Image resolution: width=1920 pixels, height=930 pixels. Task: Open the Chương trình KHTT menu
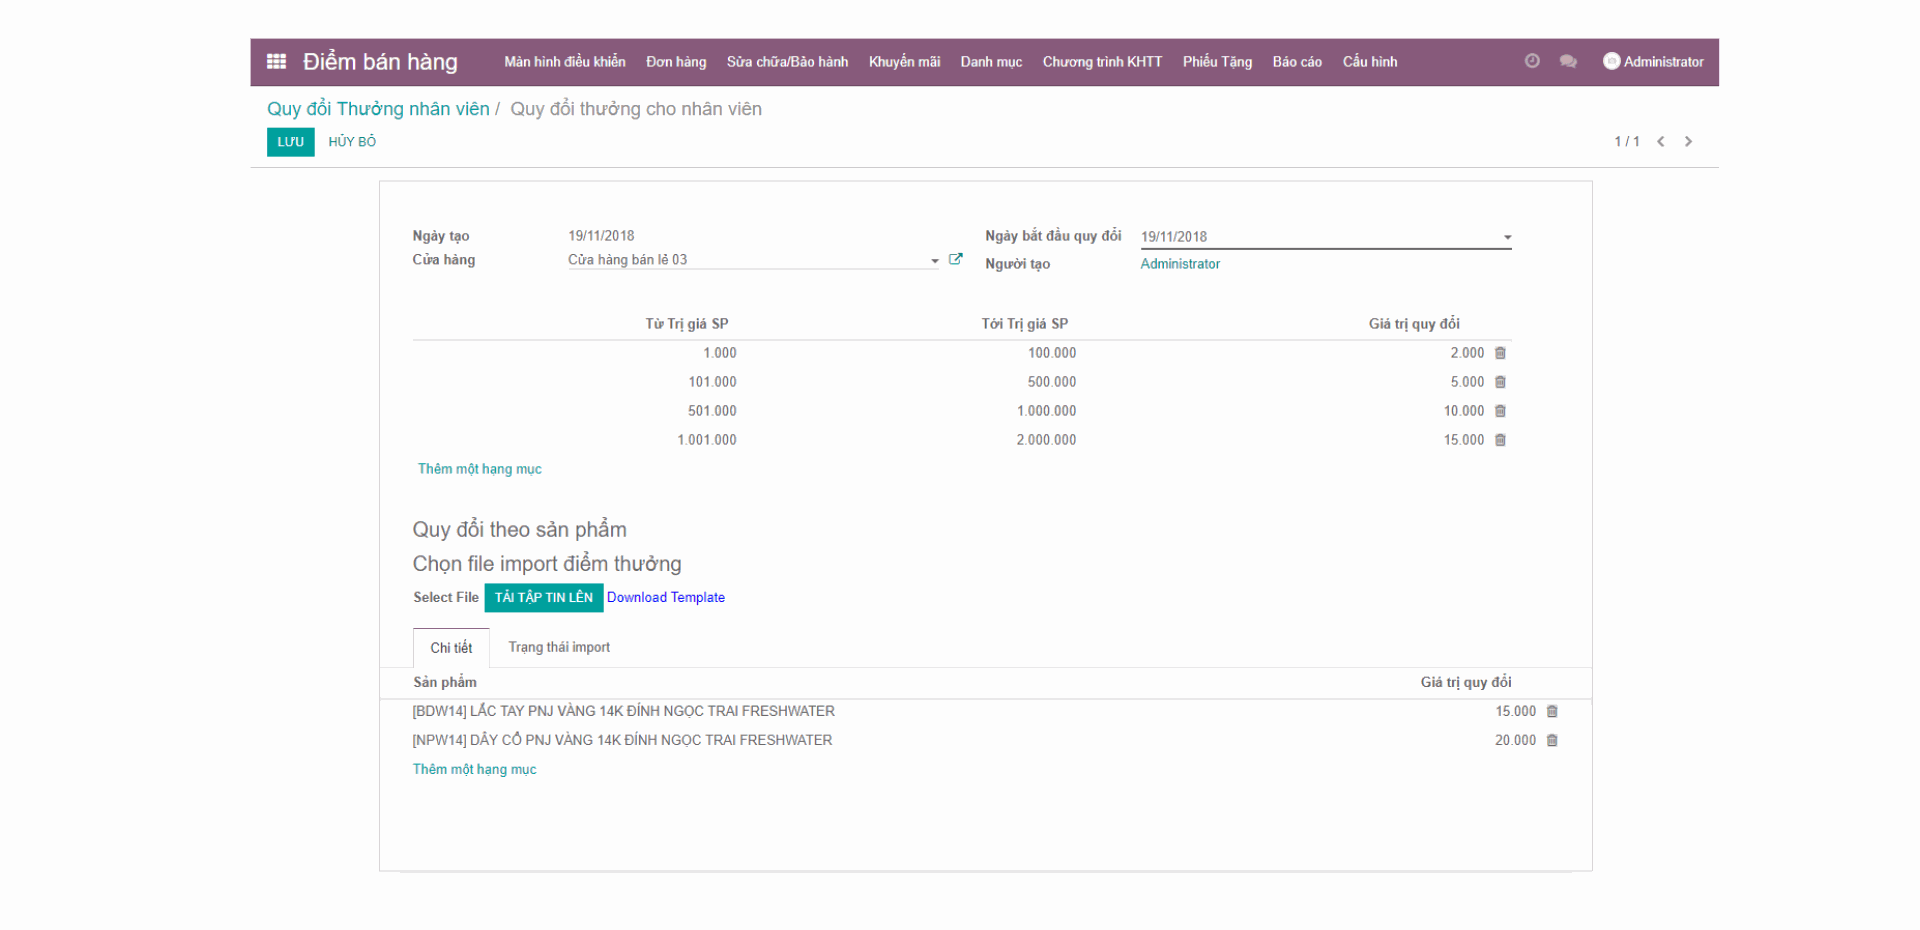[1101, 61]
